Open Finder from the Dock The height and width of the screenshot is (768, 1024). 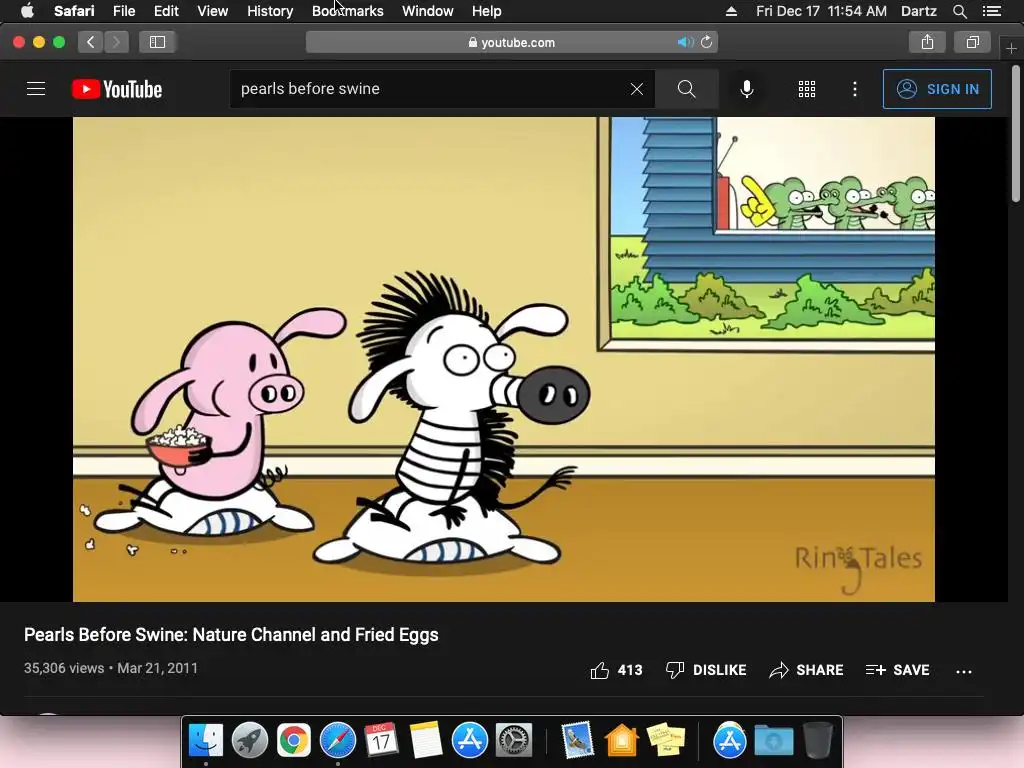(206, 740)
